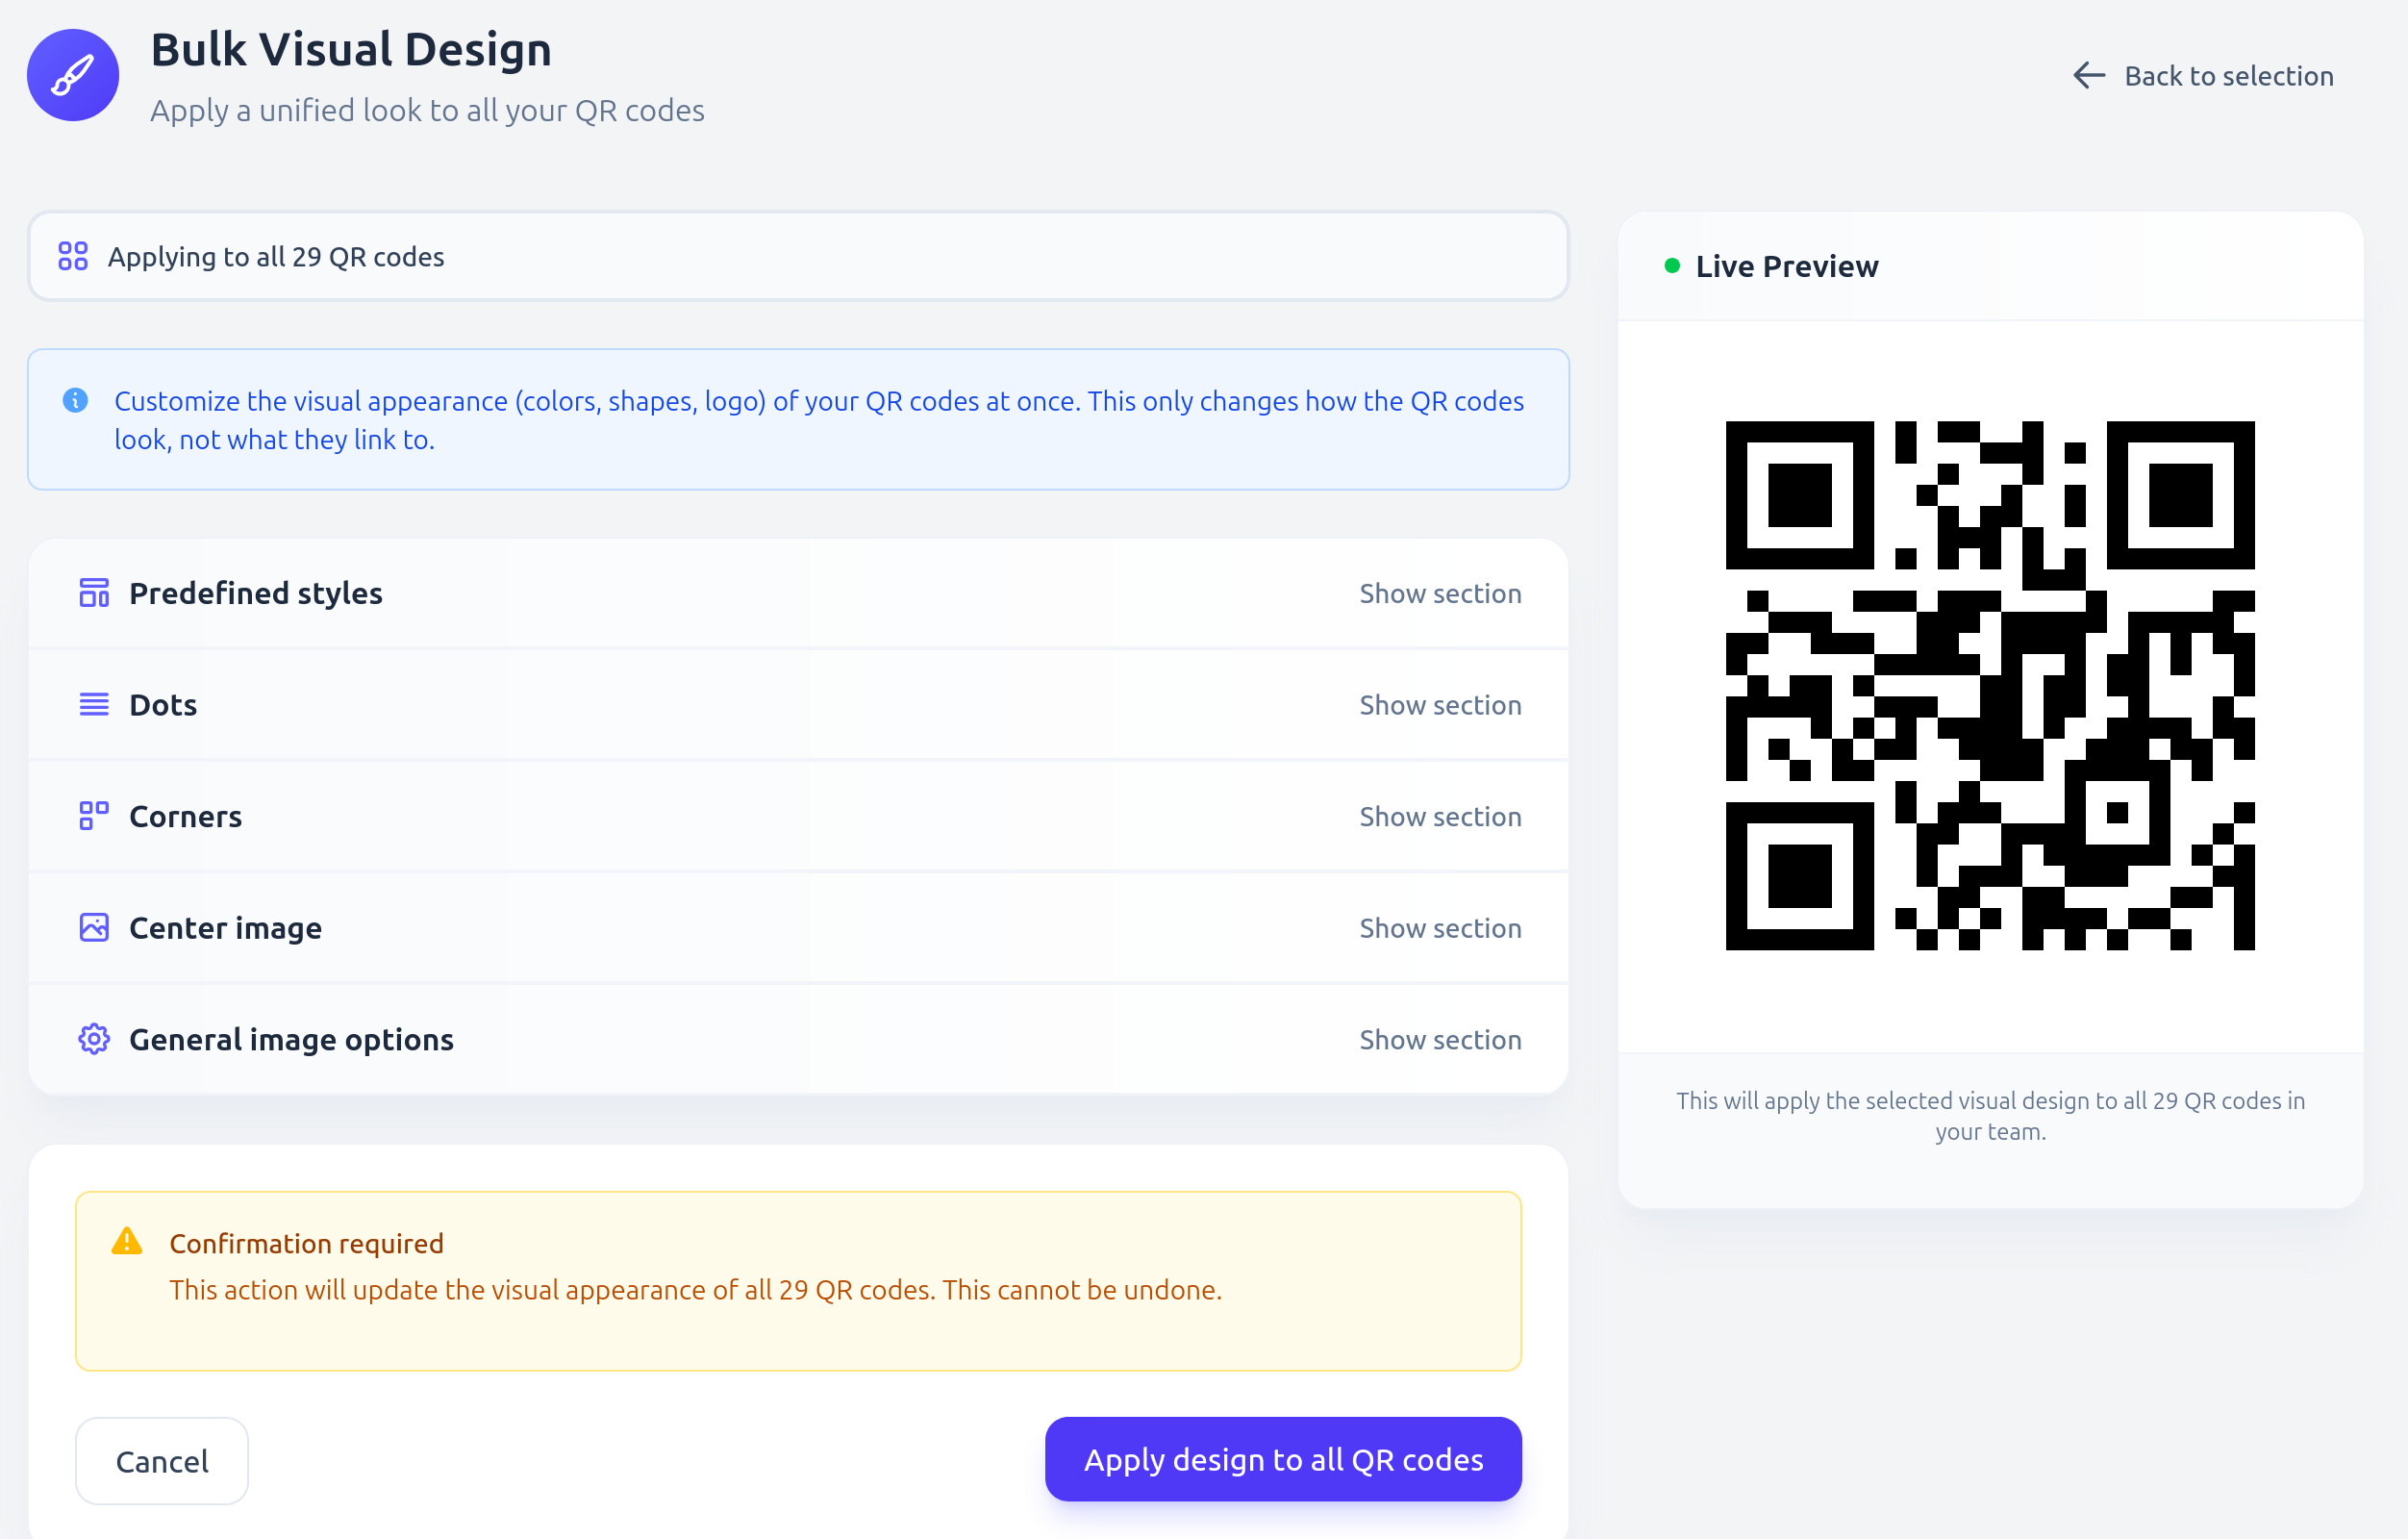Click the gear icon for General image options
2408x1539 pixels.
pyautogui.click(x=93, y=1039)
